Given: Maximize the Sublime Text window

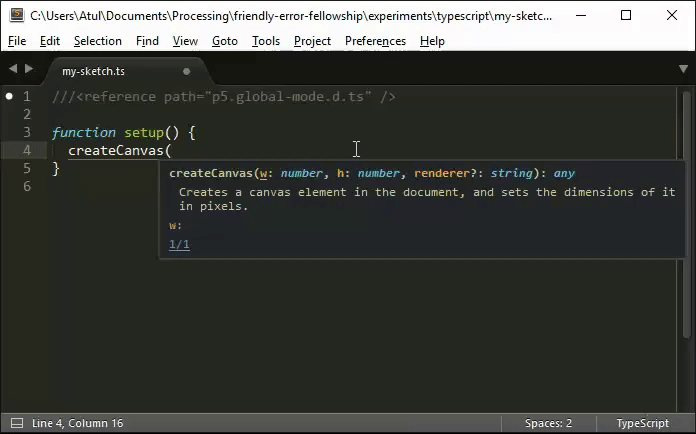Looking at the screenshot, I should [x=626, y=16].
